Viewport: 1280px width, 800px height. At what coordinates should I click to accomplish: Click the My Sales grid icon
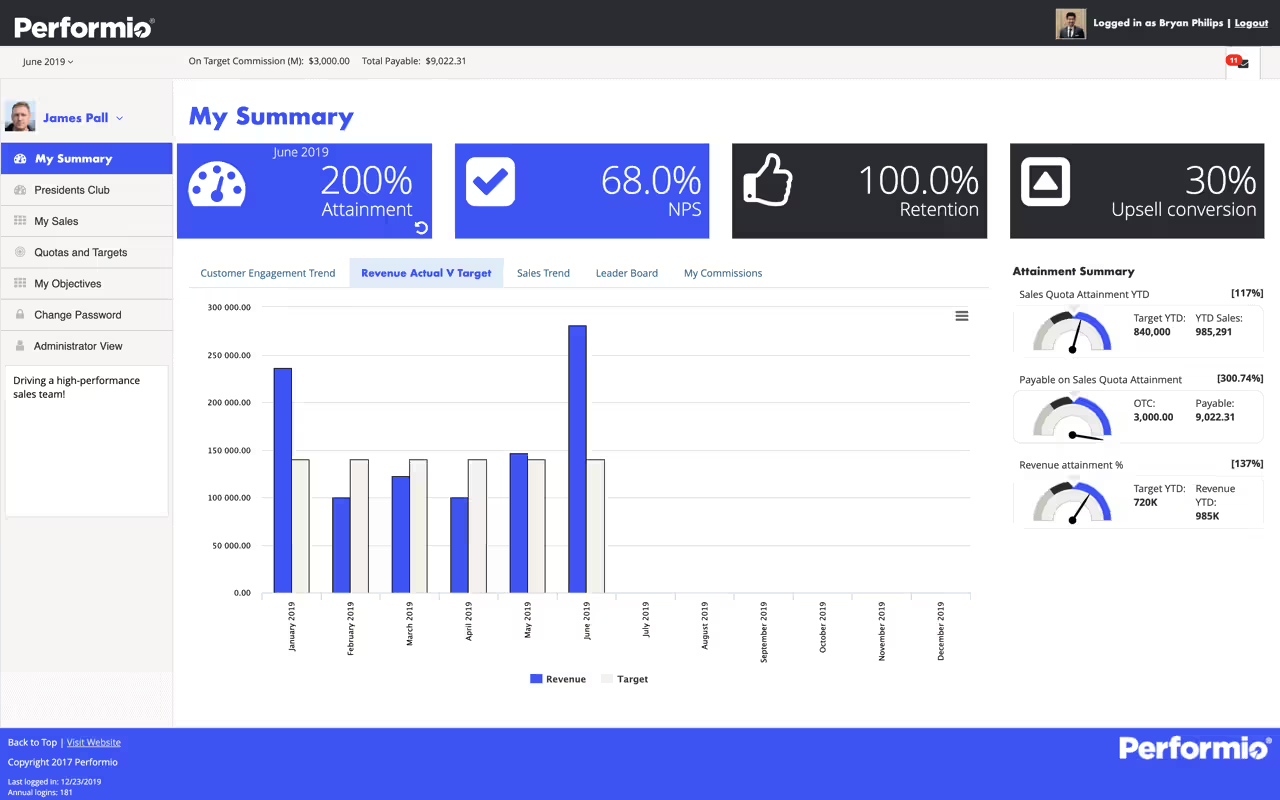(22, 220)
